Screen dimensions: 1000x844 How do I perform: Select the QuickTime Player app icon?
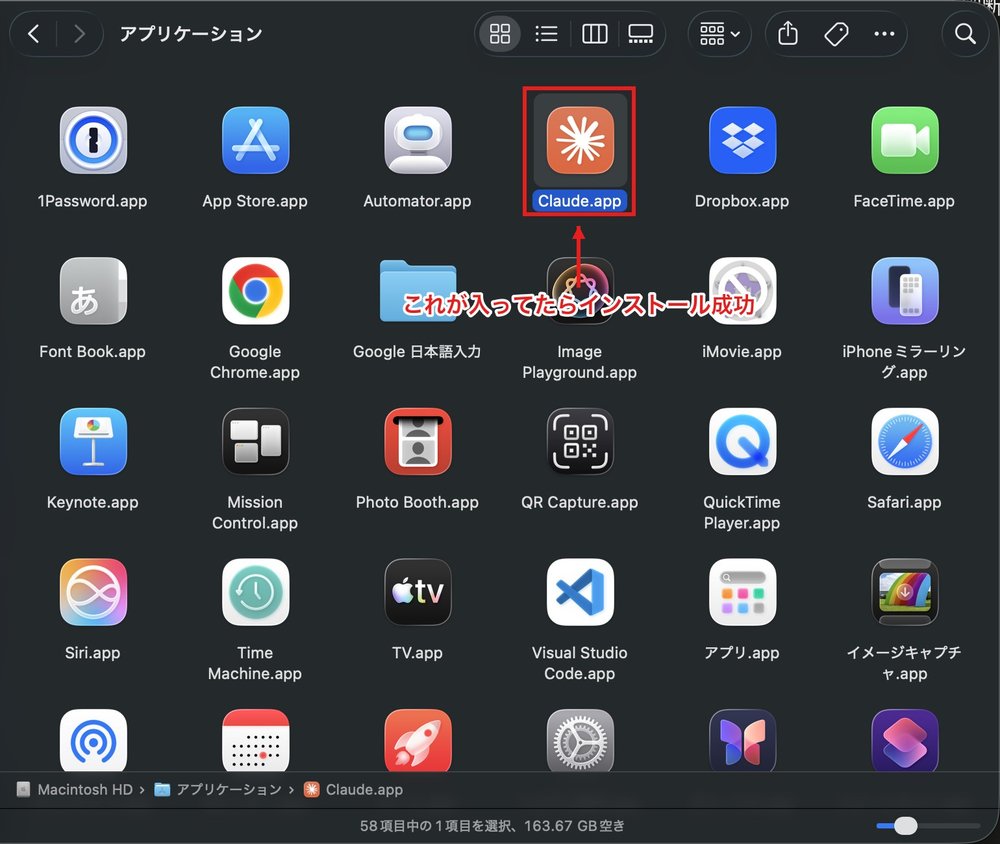(742, 441)
